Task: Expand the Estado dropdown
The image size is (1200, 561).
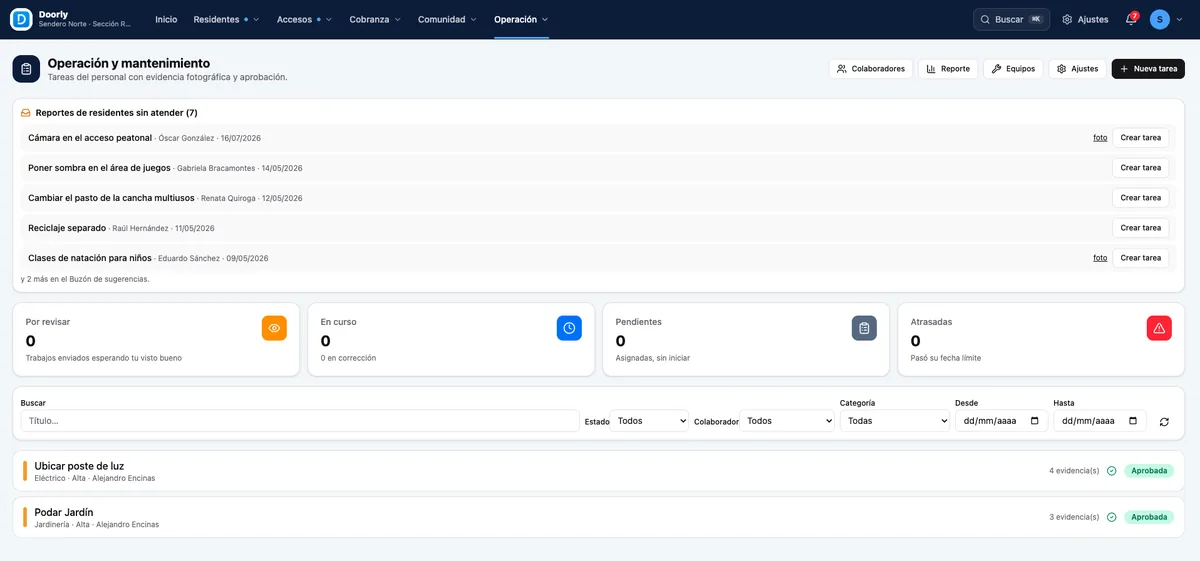Action: [x=650, y=421]
